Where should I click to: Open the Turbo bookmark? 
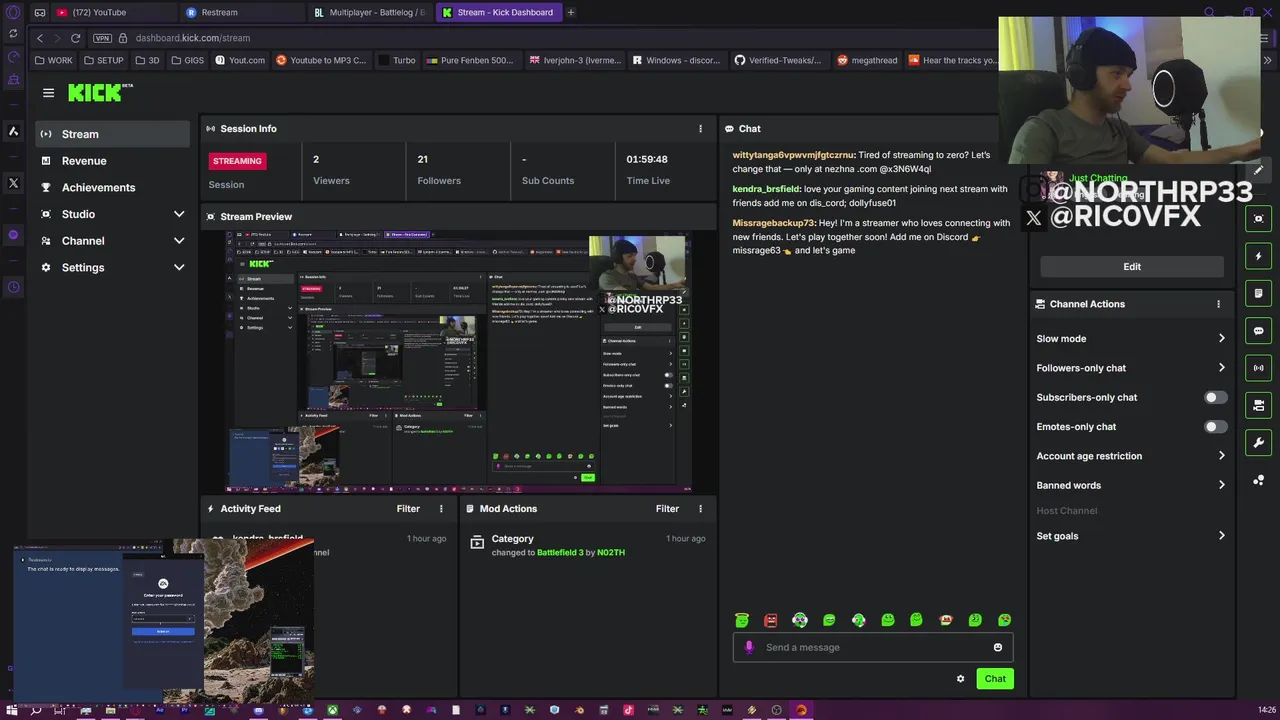click(x=397, y=60)
